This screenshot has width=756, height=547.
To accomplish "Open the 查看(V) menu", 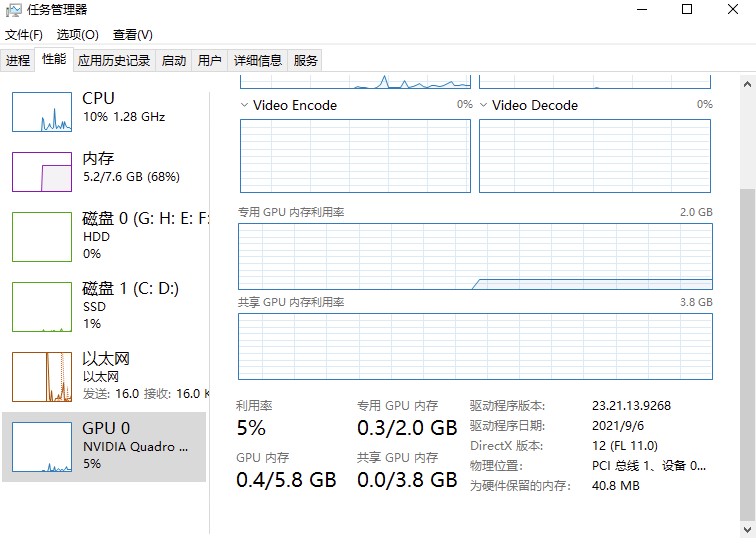I will pyautogui.click(x=132, y=34).
